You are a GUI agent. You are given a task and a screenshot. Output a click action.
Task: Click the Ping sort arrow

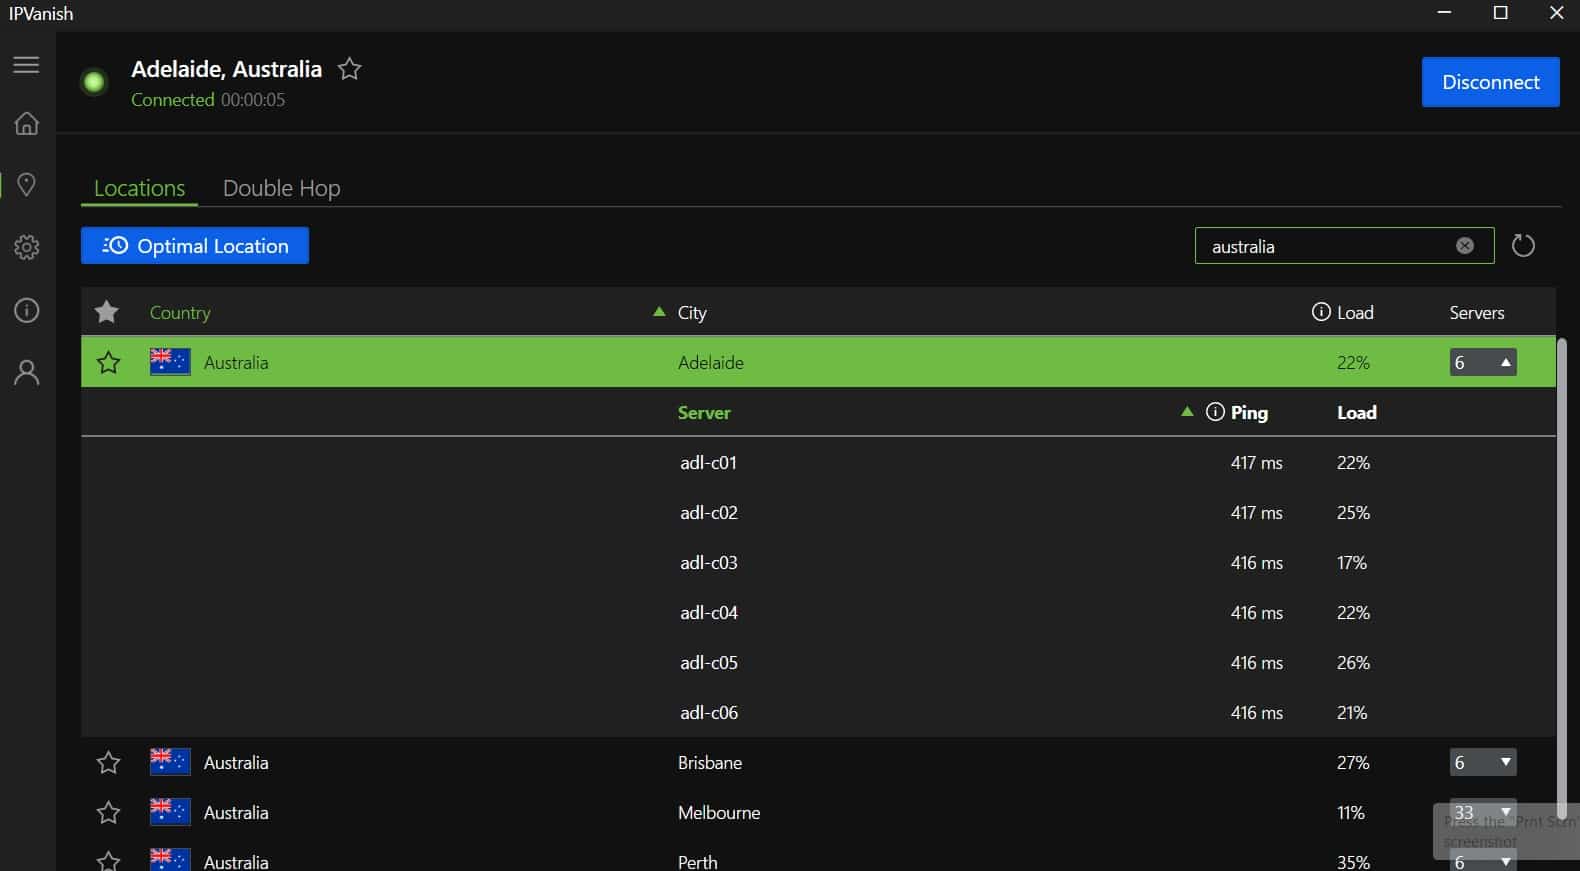(1187, 412)
